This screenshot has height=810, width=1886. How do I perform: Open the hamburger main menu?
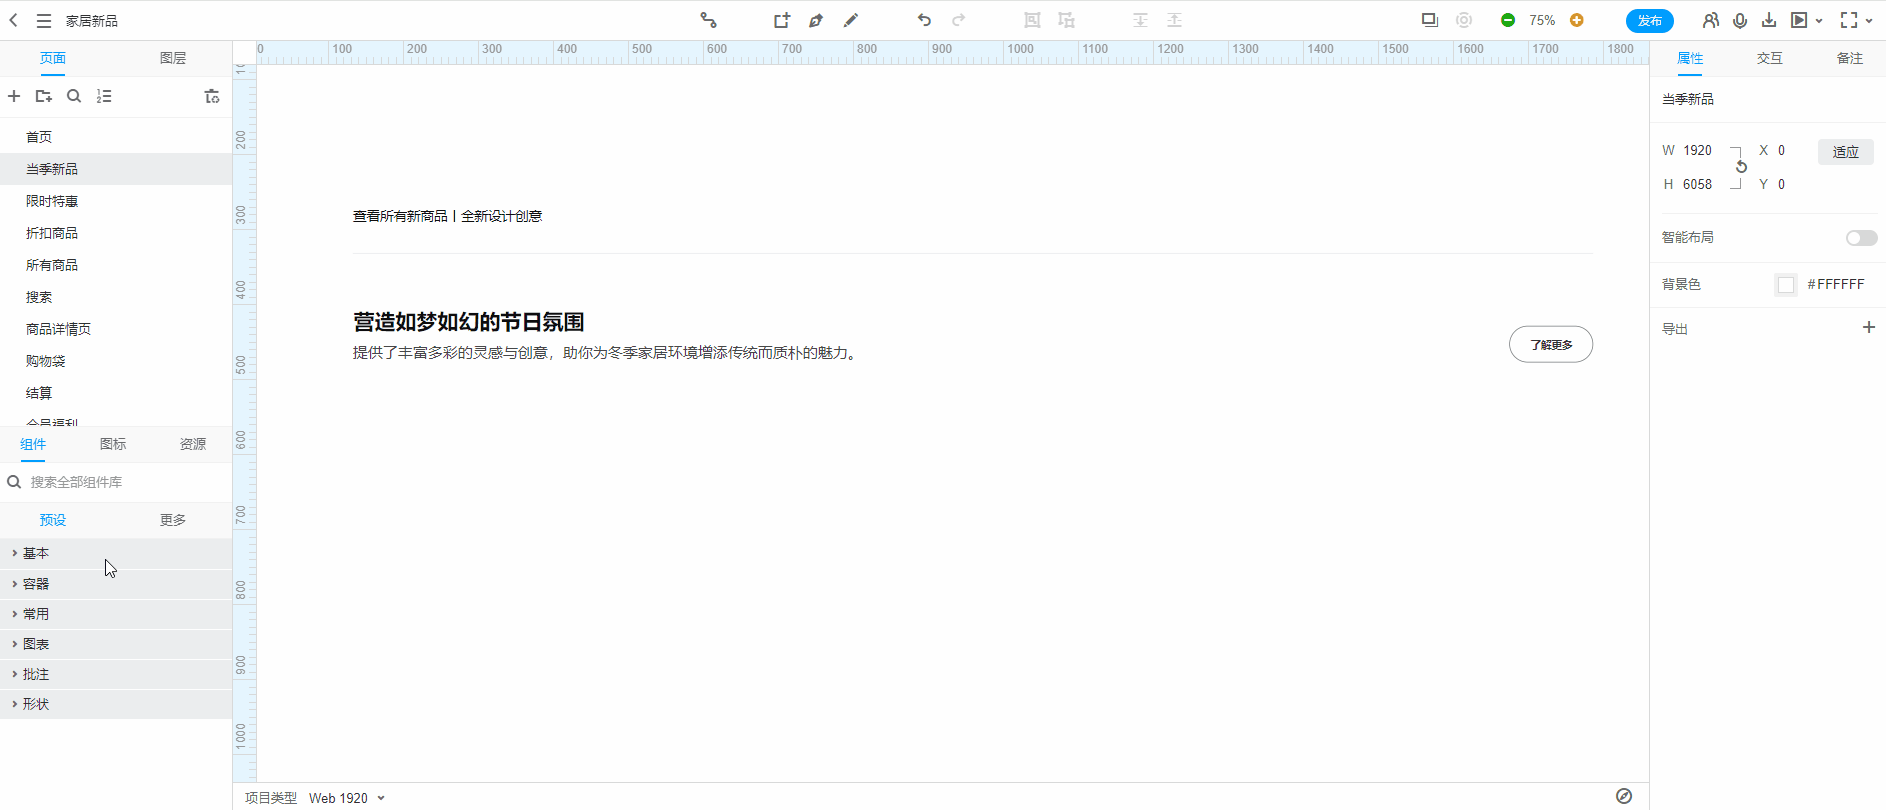[x=44, y=20]
